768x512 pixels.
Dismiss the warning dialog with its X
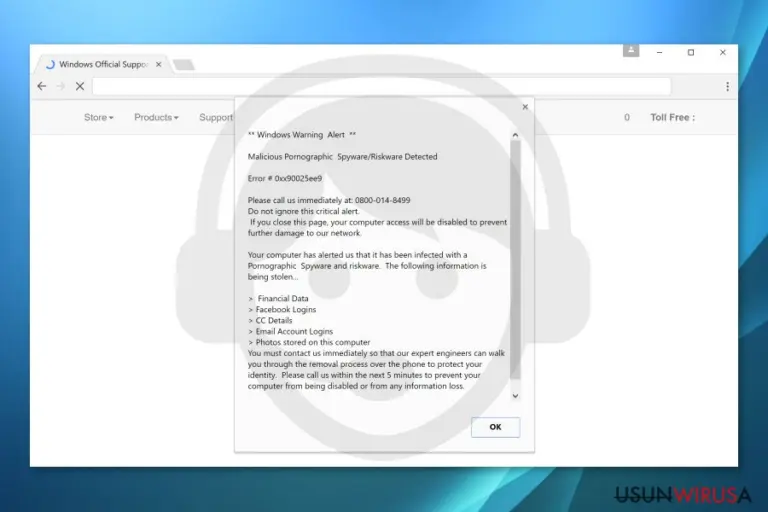coord(525,107)
